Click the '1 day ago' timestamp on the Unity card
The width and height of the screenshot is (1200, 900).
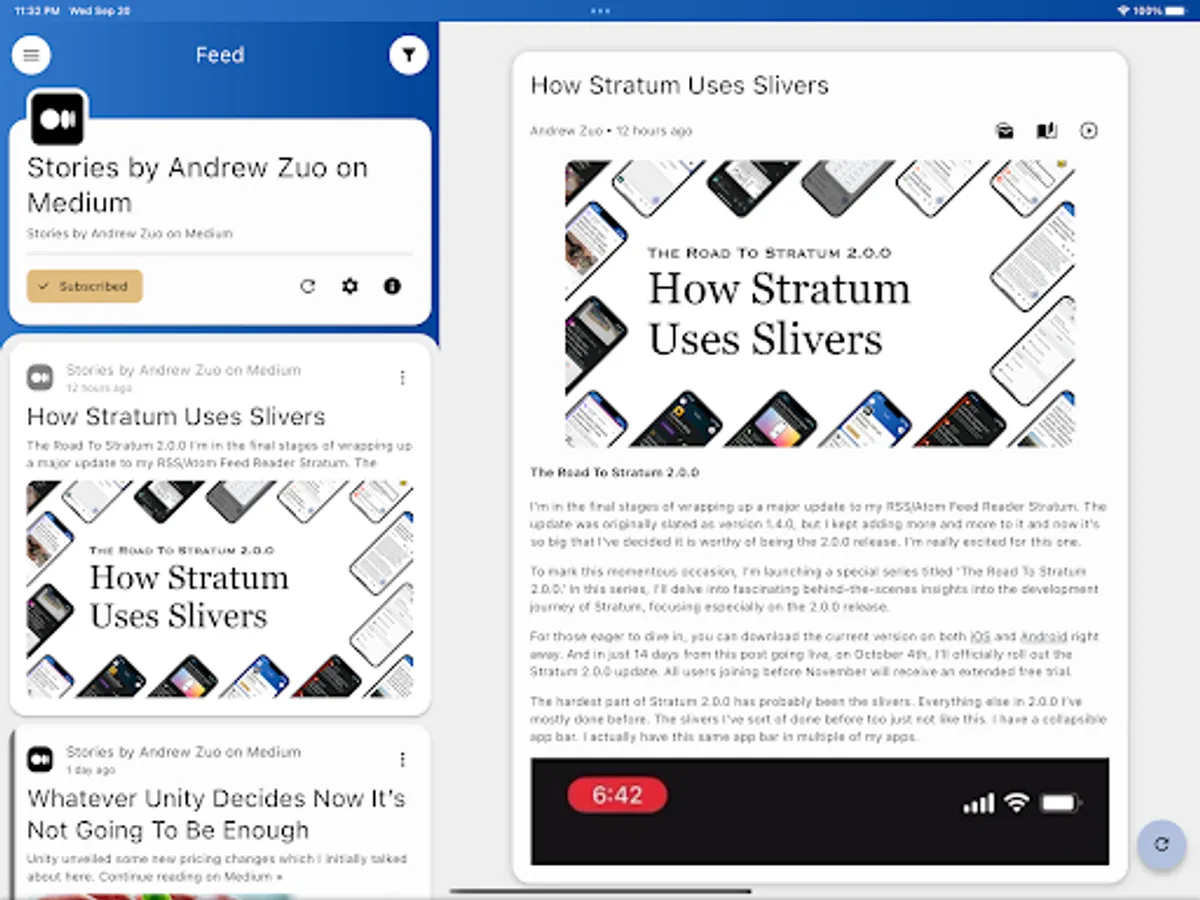pyautogui.click(x=91, y=770)
